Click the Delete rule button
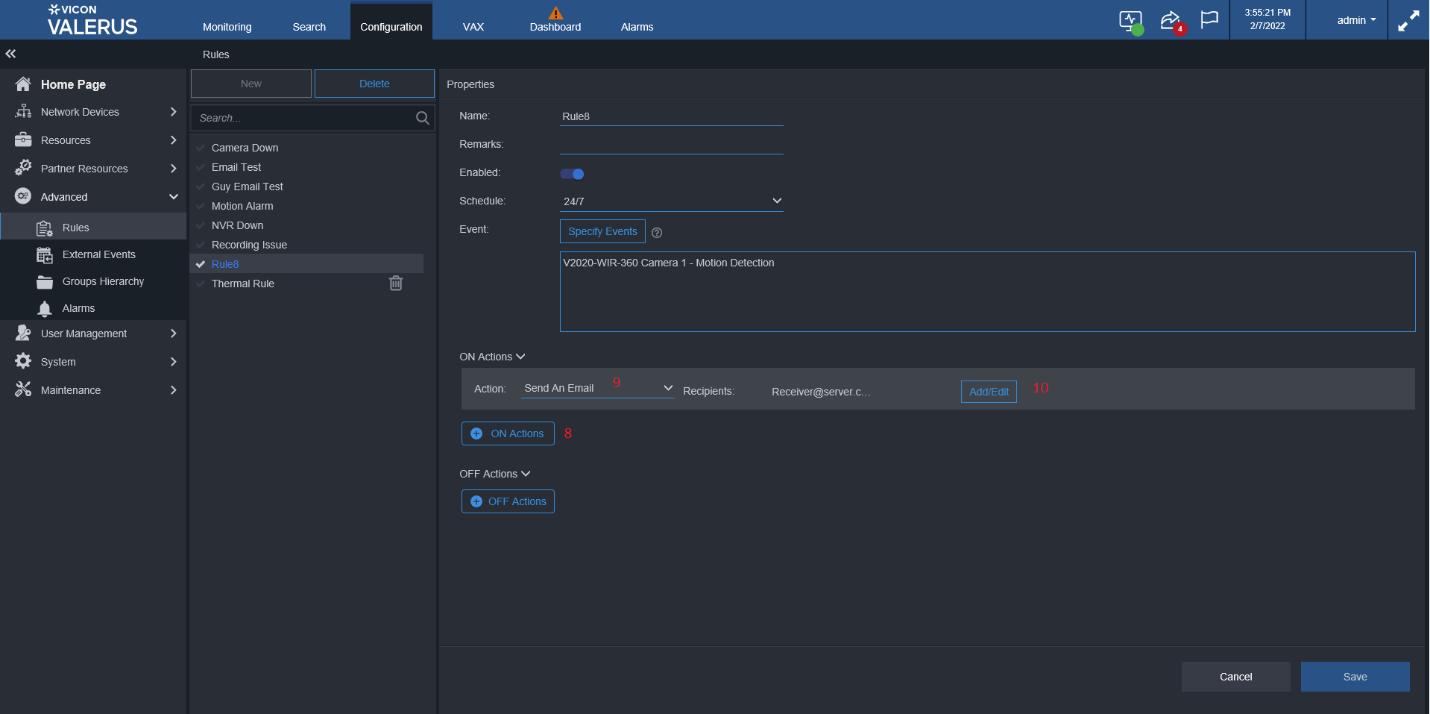 click(x=374, y=83)
